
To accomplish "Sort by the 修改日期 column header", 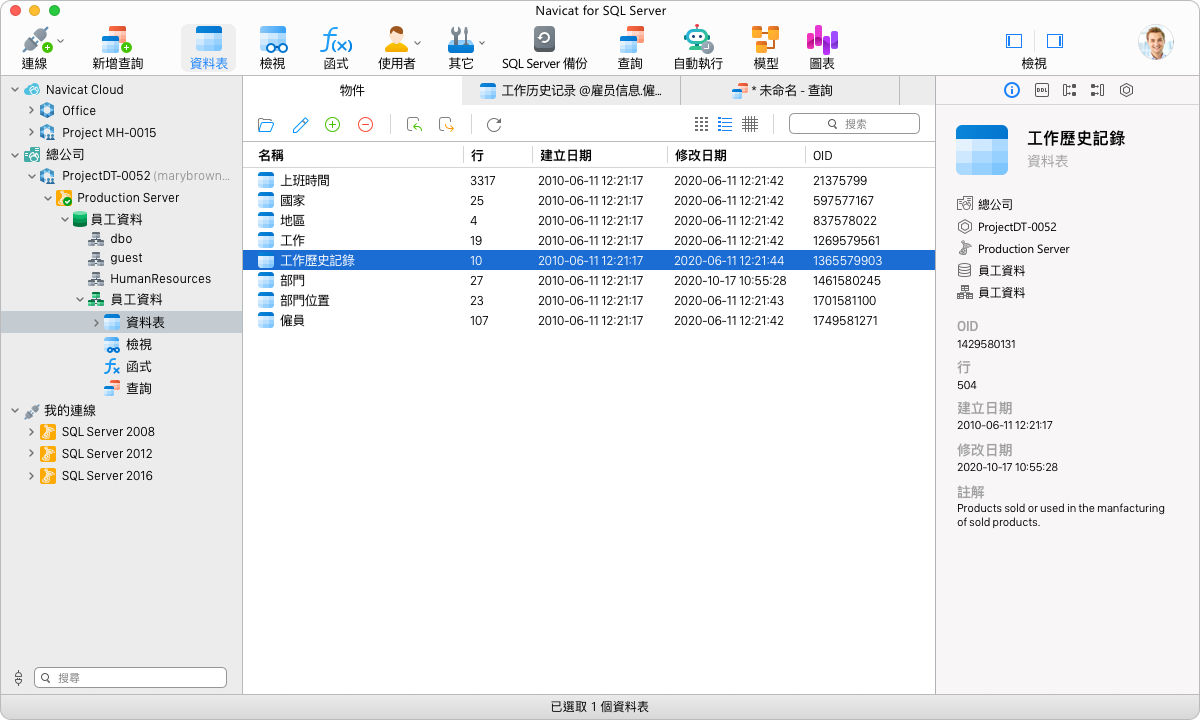I will [x=736, y=155].
